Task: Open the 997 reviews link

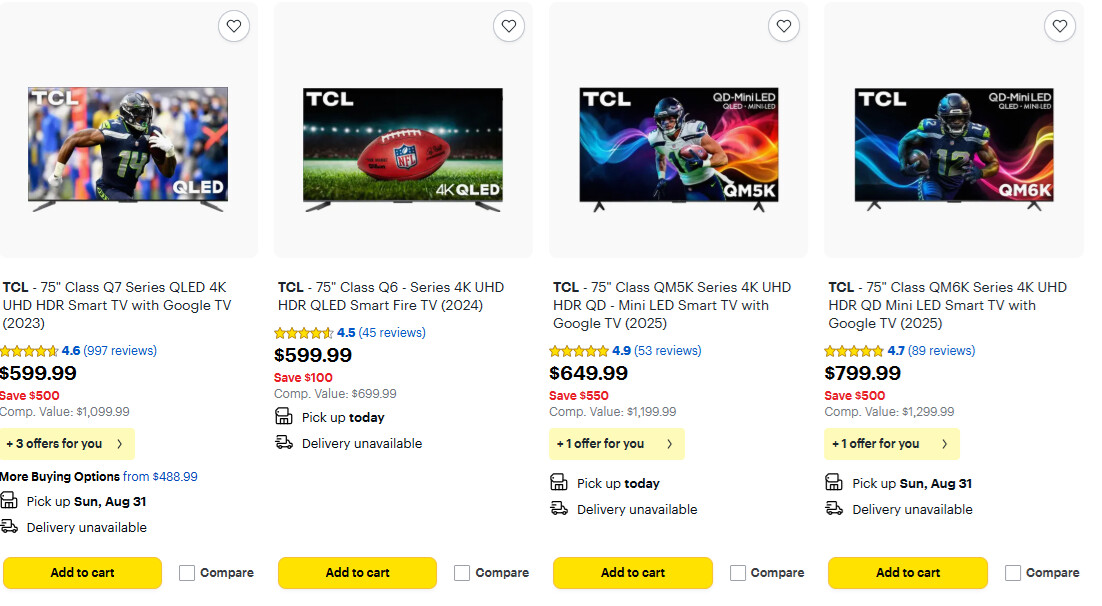Action: coord(120,351)
